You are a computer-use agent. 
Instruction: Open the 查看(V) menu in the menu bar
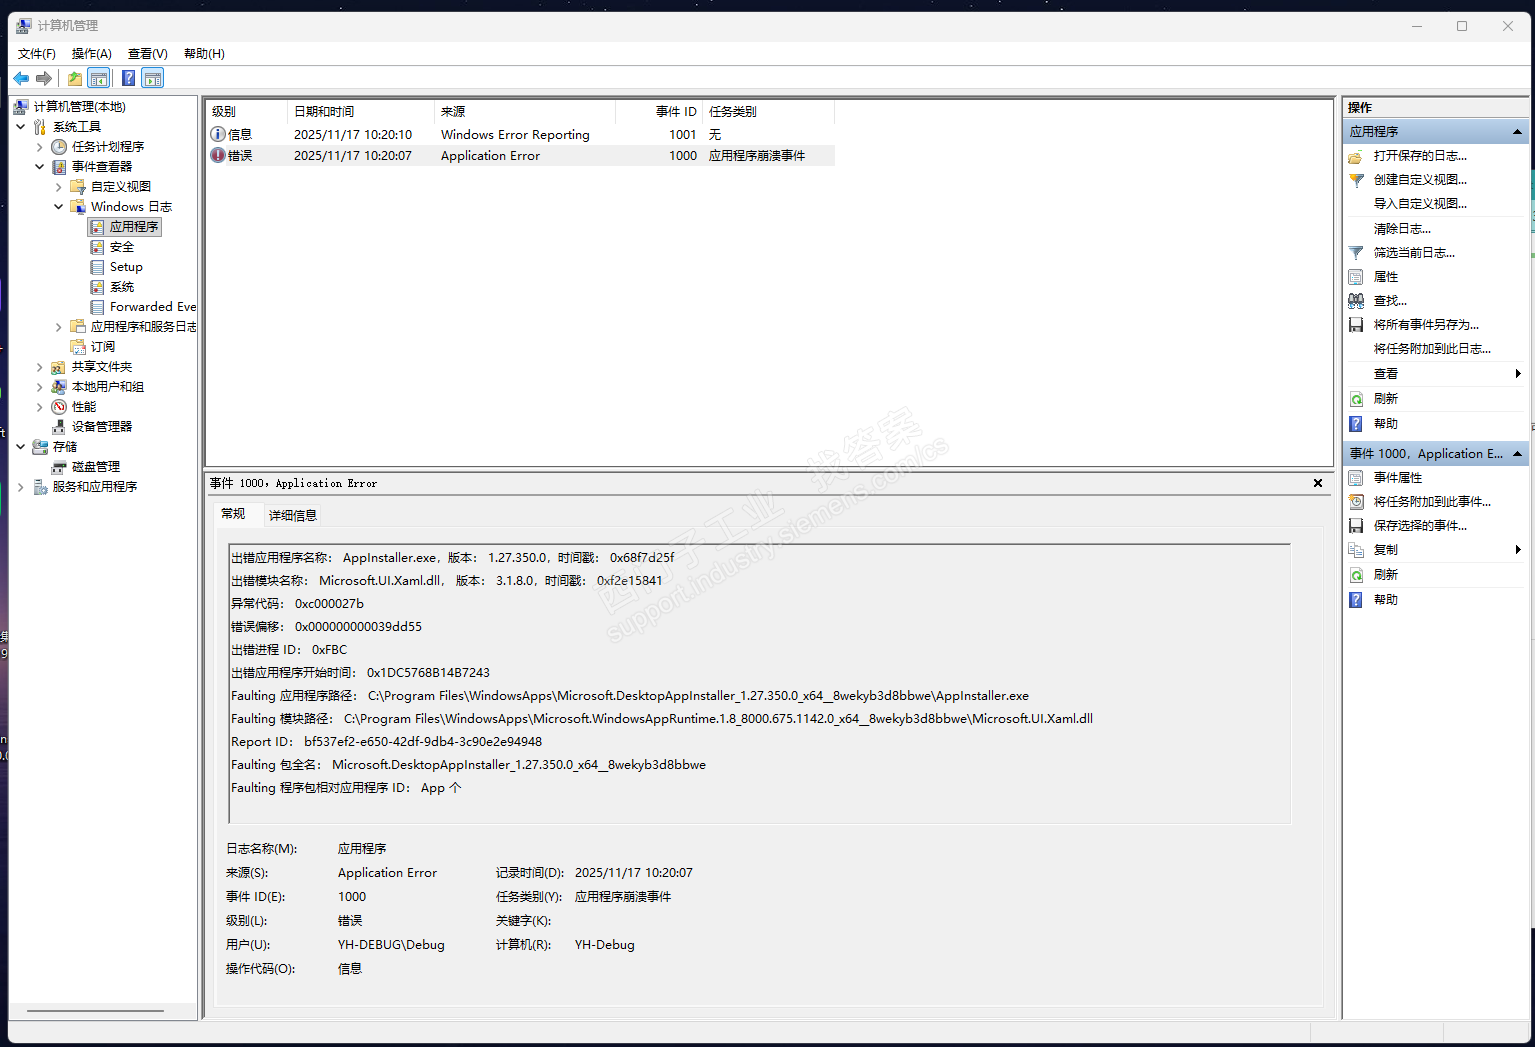point(148,54)
